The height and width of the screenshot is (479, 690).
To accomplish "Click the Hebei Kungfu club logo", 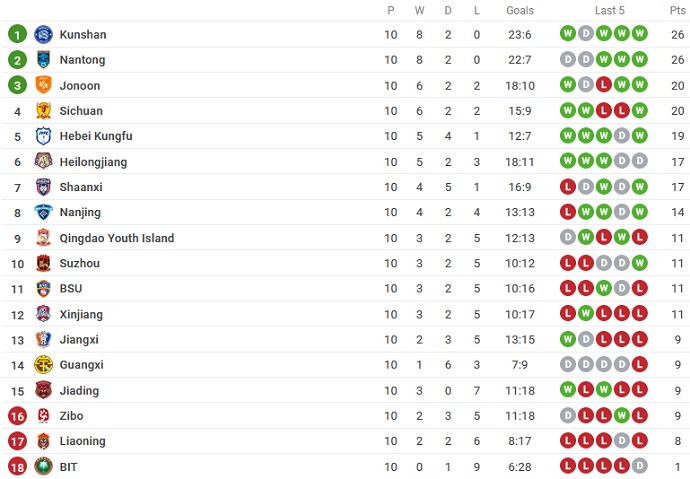I will click(43, 136).
